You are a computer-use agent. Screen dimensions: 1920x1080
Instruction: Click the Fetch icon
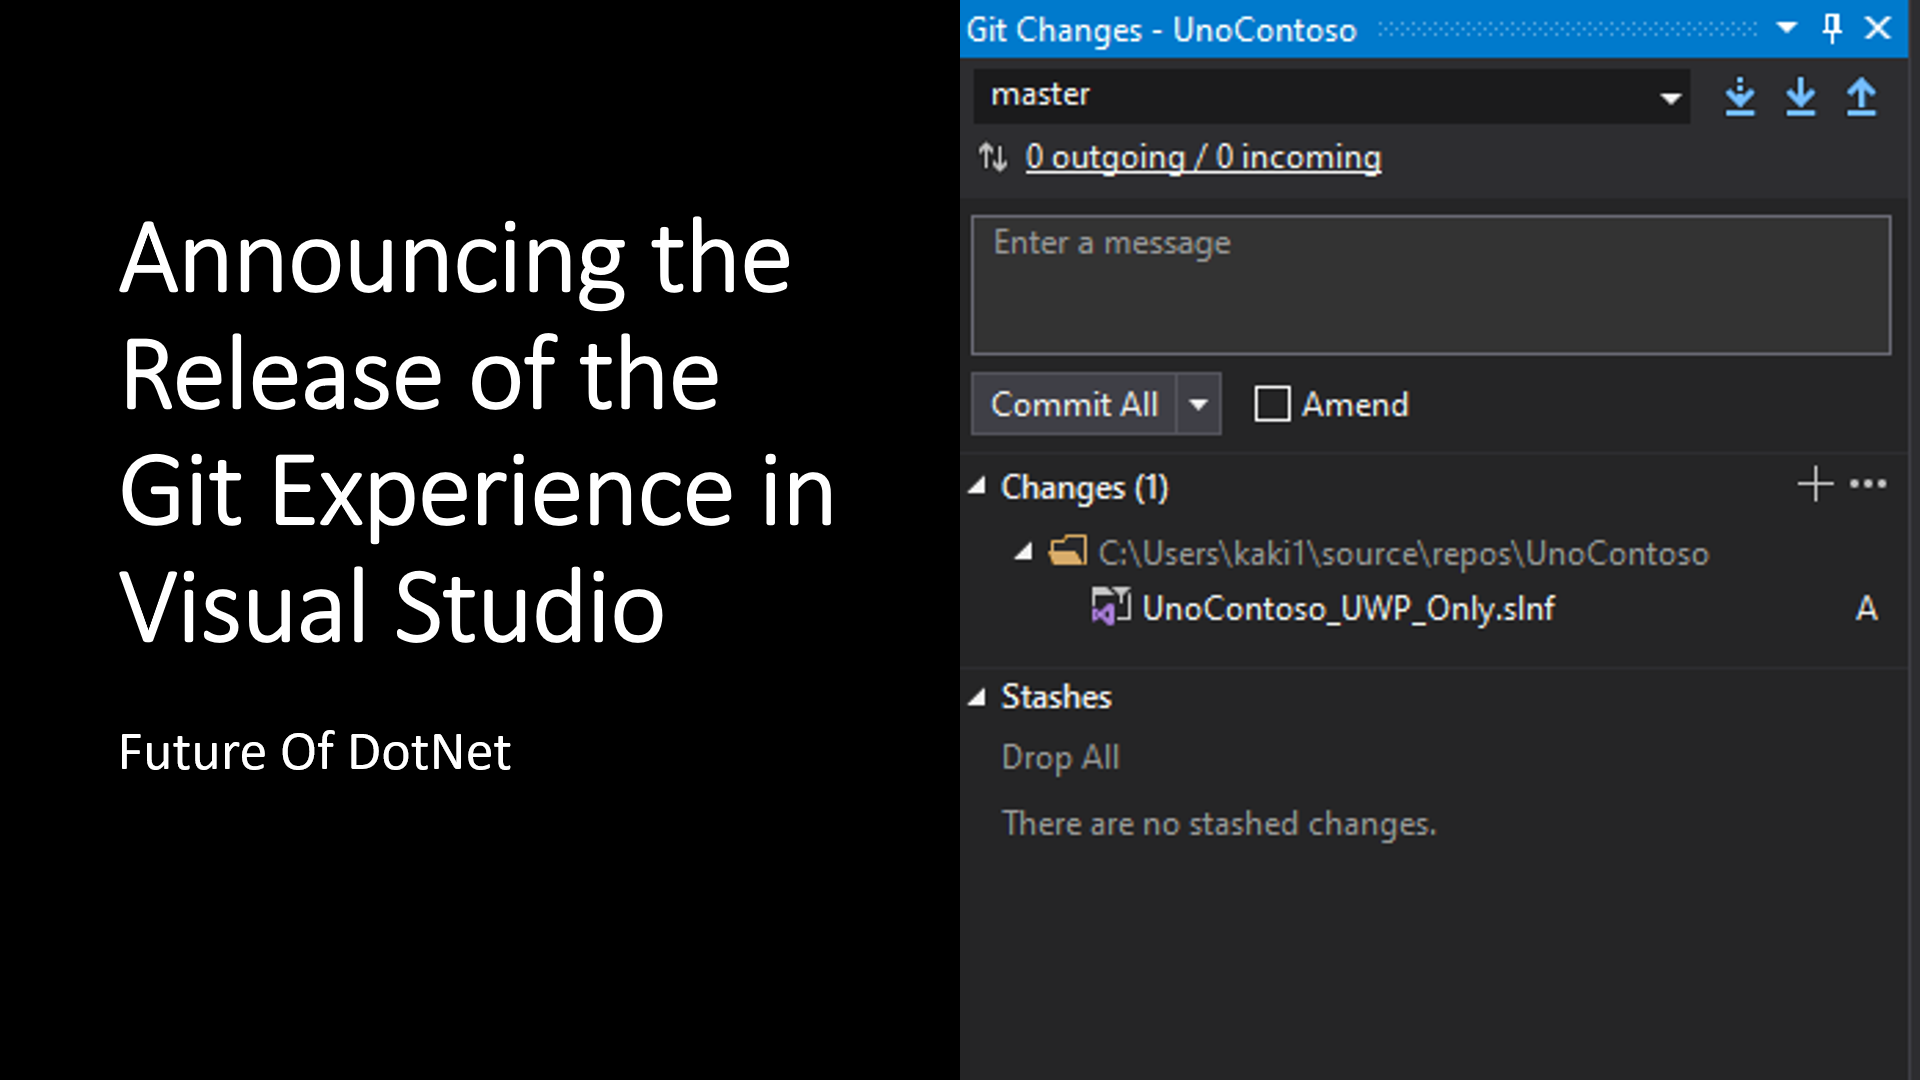point(1740,97)
